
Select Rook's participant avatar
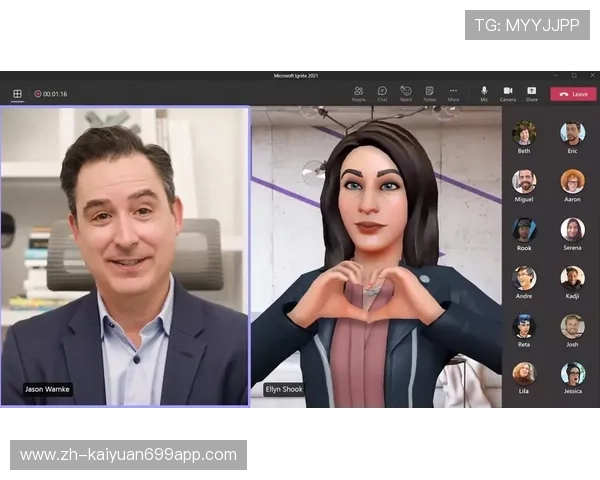(x=524, y=230)
